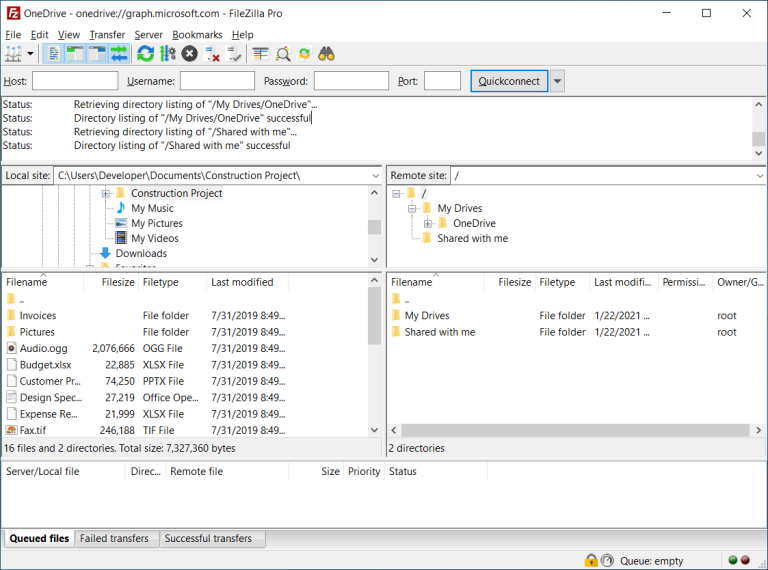Screen dimensions: 768x570
Task: Toggle synchronized browsing
Action: click(x=305, y=54)
